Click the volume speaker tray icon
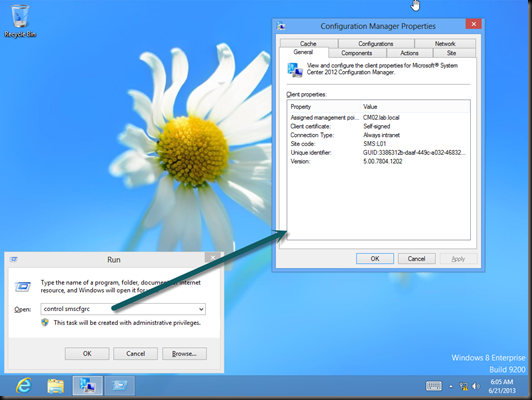The height and width of the screenshot is (400, 532). (476, 386)
